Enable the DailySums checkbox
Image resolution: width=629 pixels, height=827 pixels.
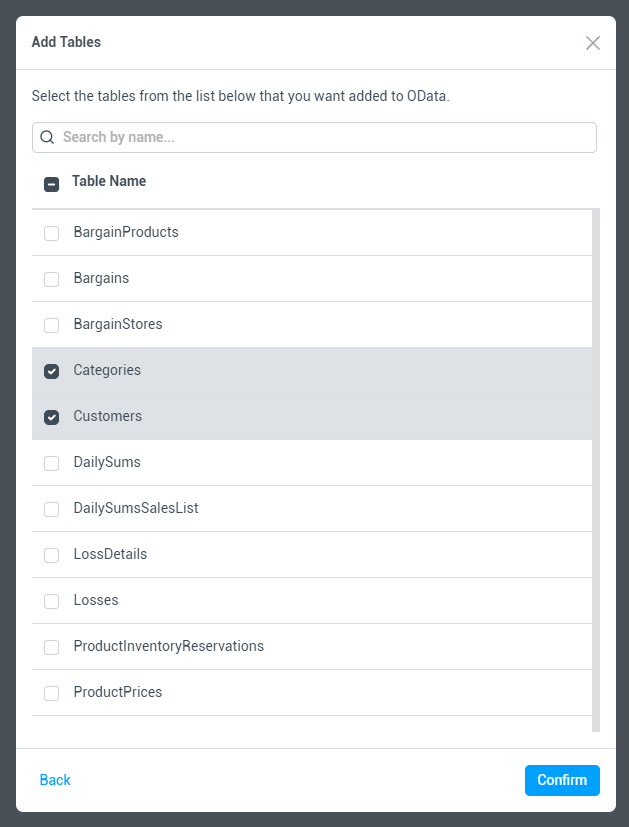[52, 464]
